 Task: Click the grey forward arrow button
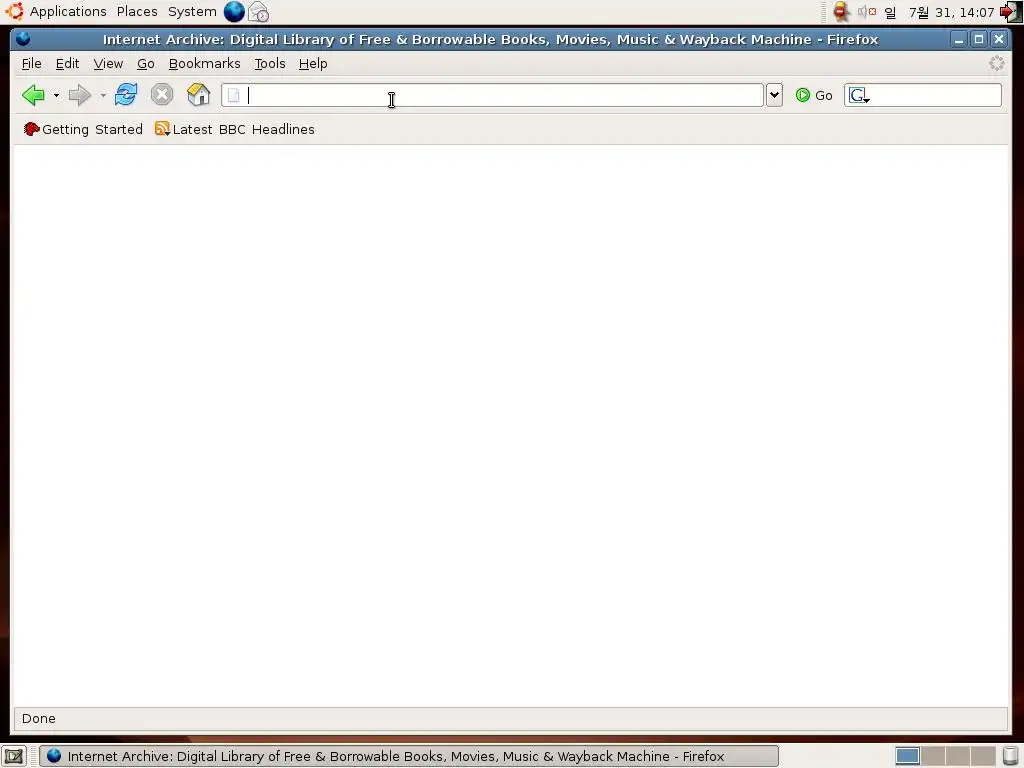point(80,95)
